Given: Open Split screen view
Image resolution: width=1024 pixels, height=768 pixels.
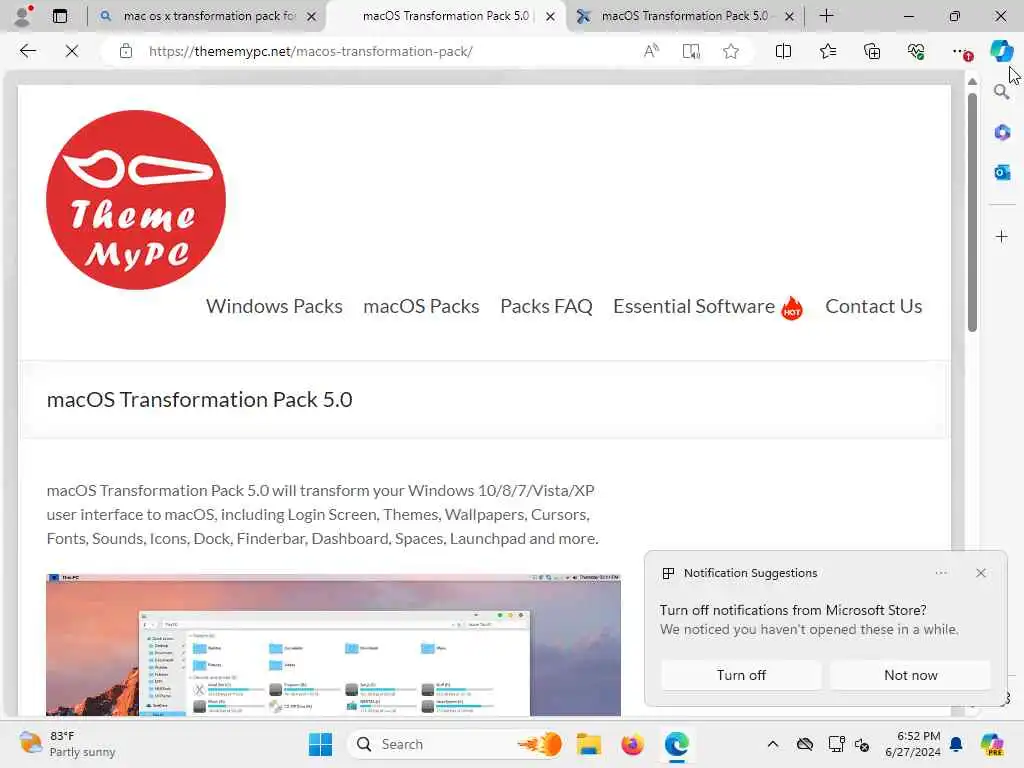Looking at the screenshot, I should click(783, 51).
